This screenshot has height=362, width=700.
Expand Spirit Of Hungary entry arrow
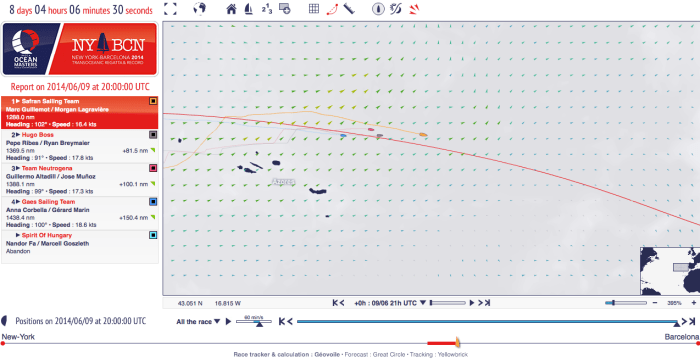(18, 235)
